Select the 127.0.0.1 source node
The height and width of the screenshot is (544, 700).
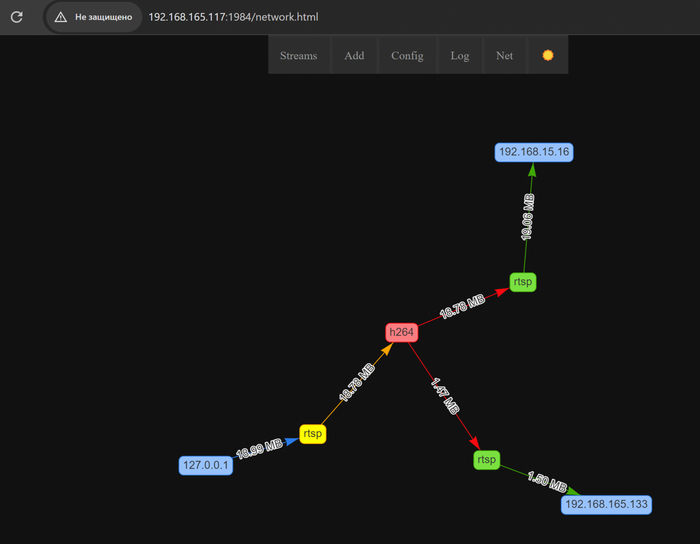pyautogui.click(x=206, y=465)
